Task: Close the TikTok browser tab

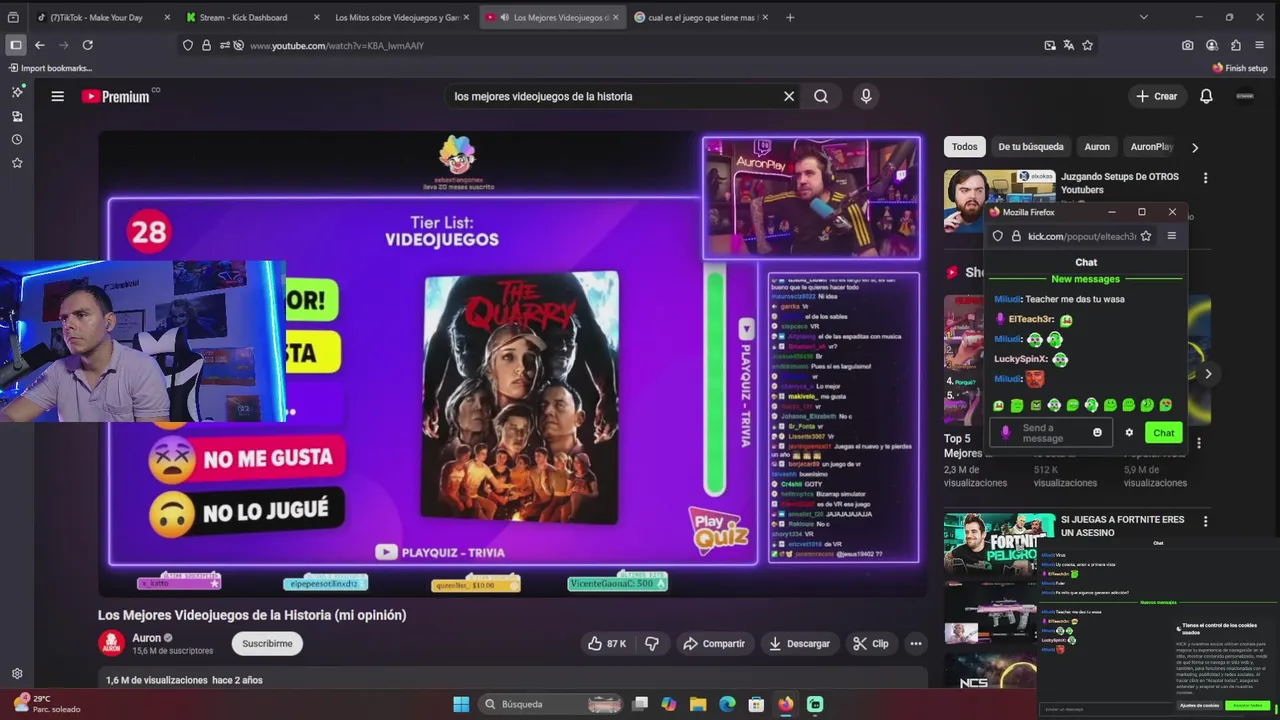Action: coord(167,17)
